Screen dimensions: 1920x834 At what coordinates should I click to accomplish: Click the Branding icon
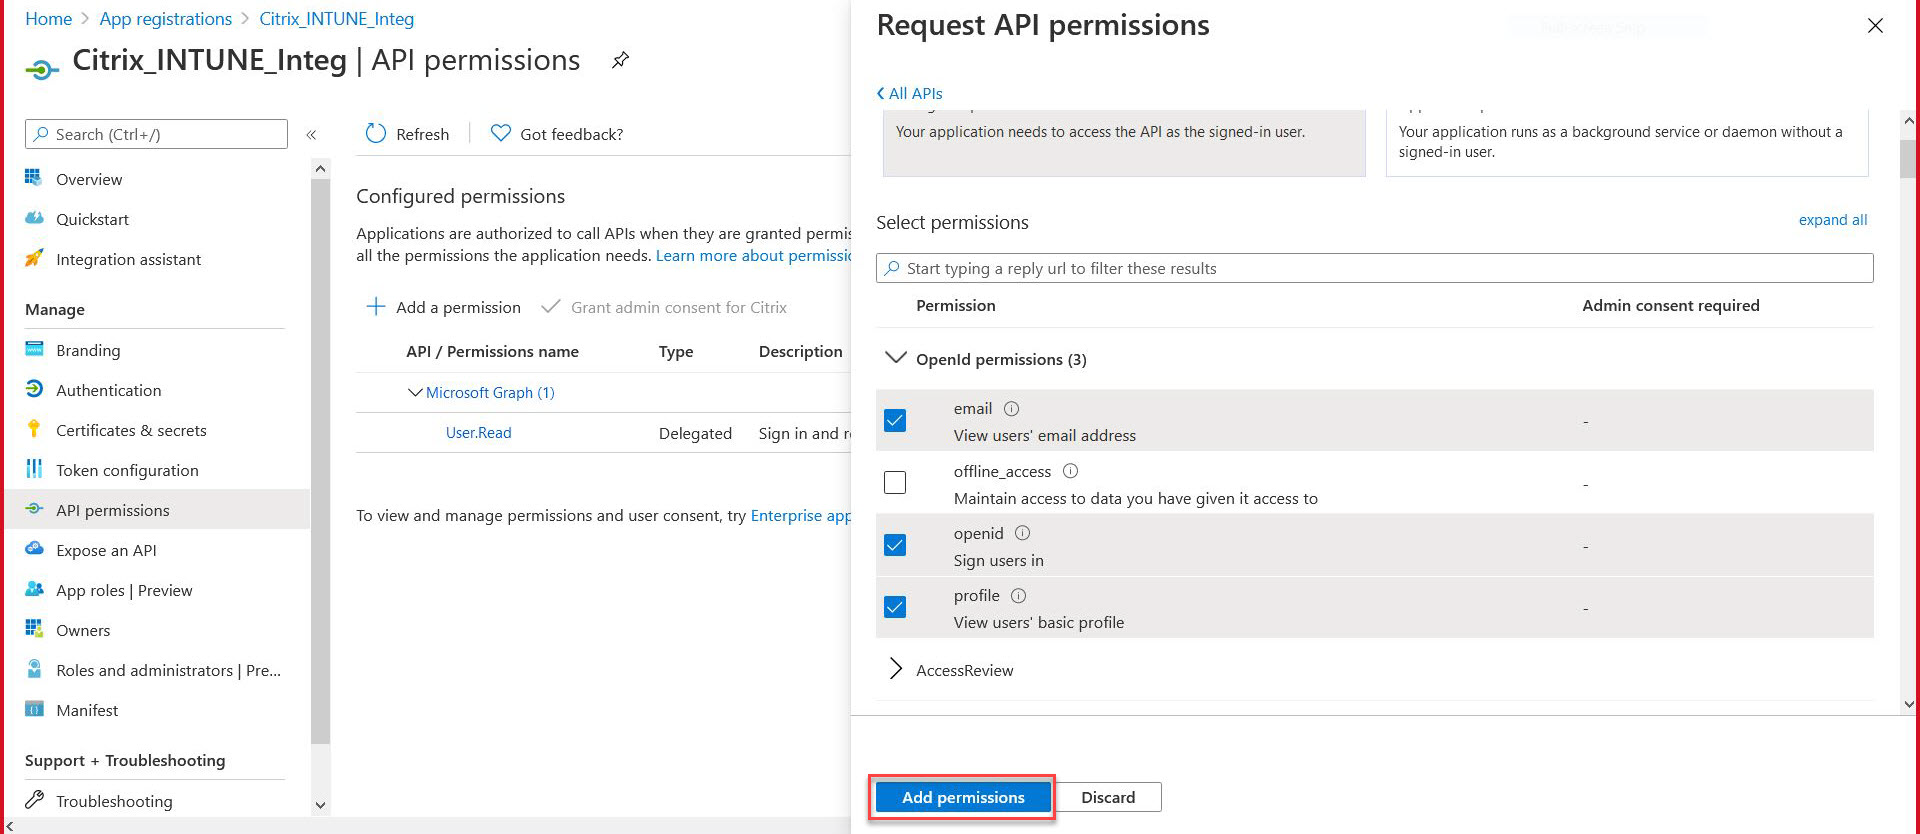(x=34, y=349)
